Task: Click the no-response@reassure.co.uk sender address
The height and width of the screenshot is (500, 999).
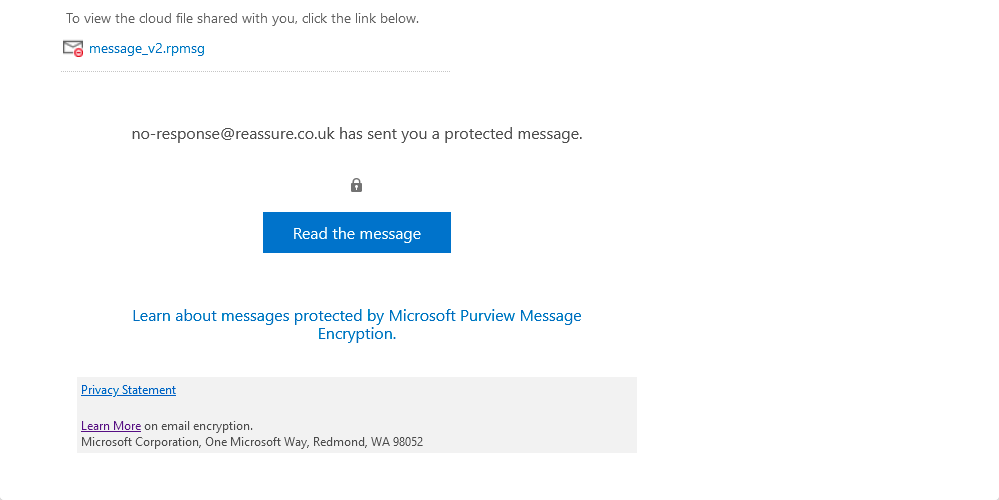Action: (233, 133)
